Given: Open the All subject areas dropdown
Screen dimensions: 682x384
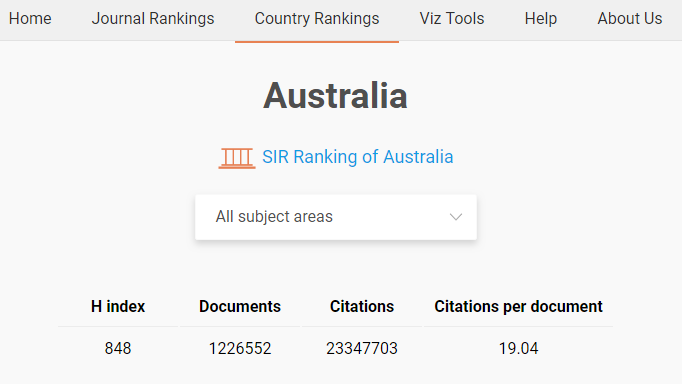Looking at the screenshot, I should [x=336, y=217].
